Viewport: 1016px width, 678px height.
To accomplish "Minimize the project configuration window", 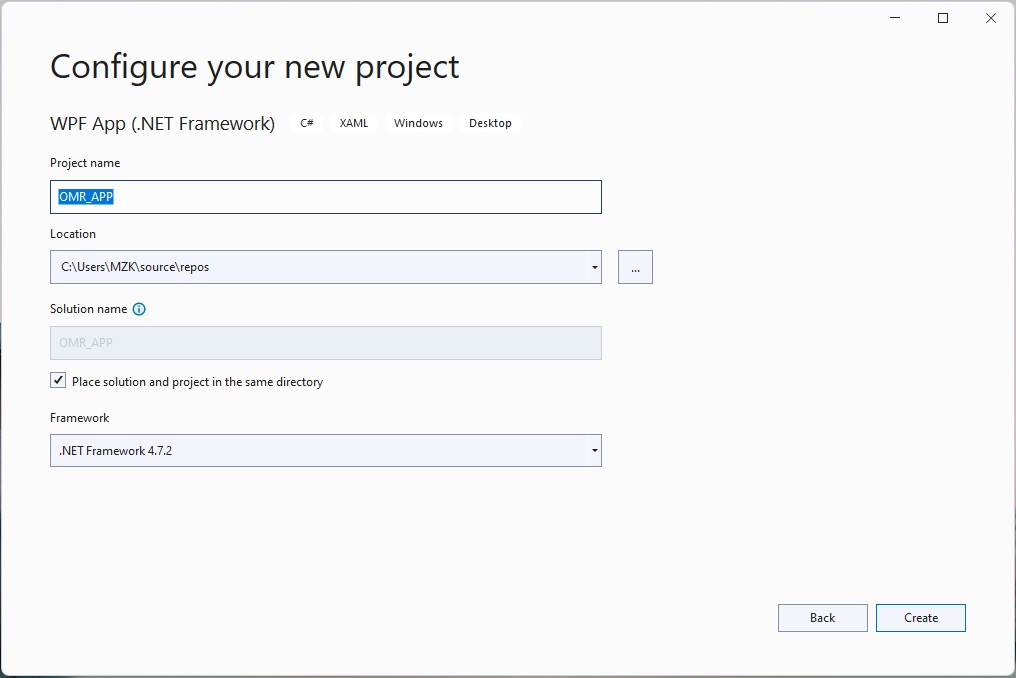I will click(893, 17).
